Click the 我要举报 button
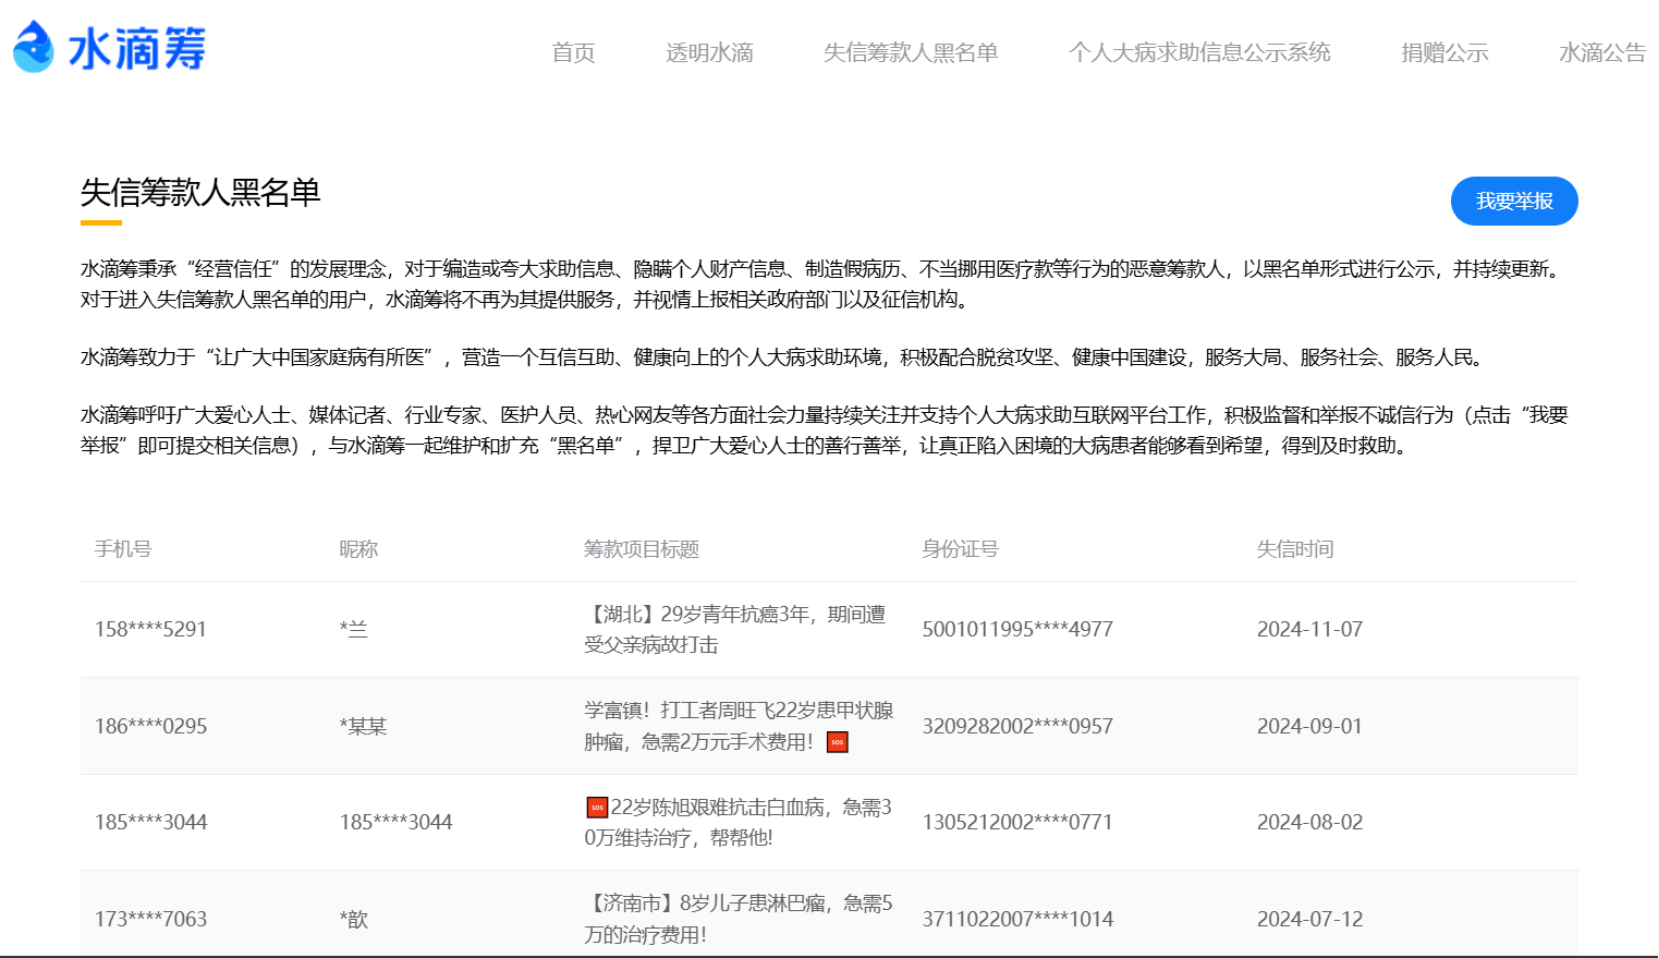This screenshot has height=958, width=1659. point(1514,201)
